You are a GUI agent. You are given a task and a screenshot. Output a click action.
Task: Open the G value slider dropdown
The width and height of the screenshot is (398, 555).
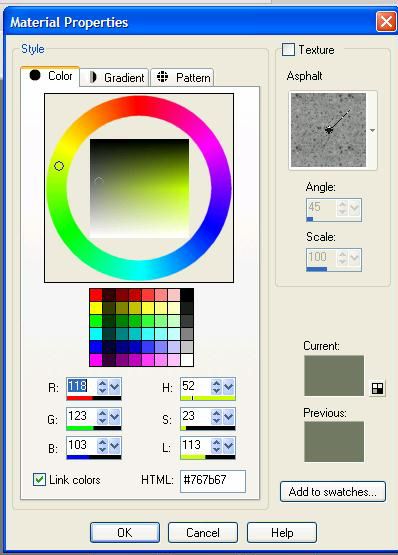coord(115,417)
